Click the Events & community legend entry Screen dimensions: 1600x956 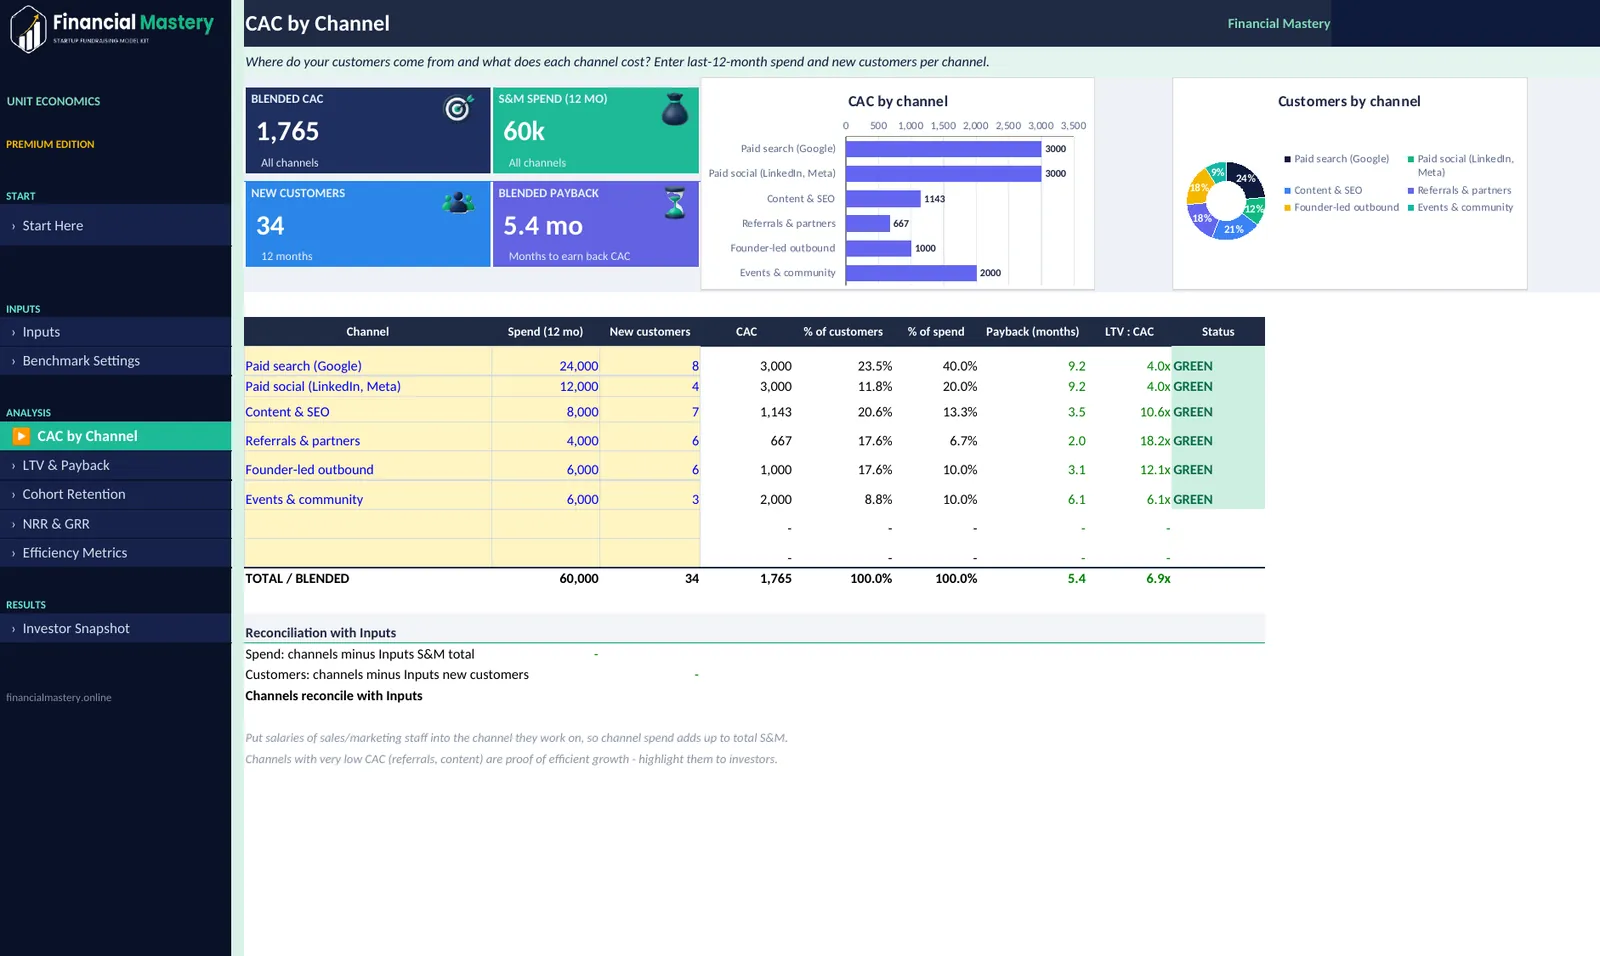(1460, 208)
